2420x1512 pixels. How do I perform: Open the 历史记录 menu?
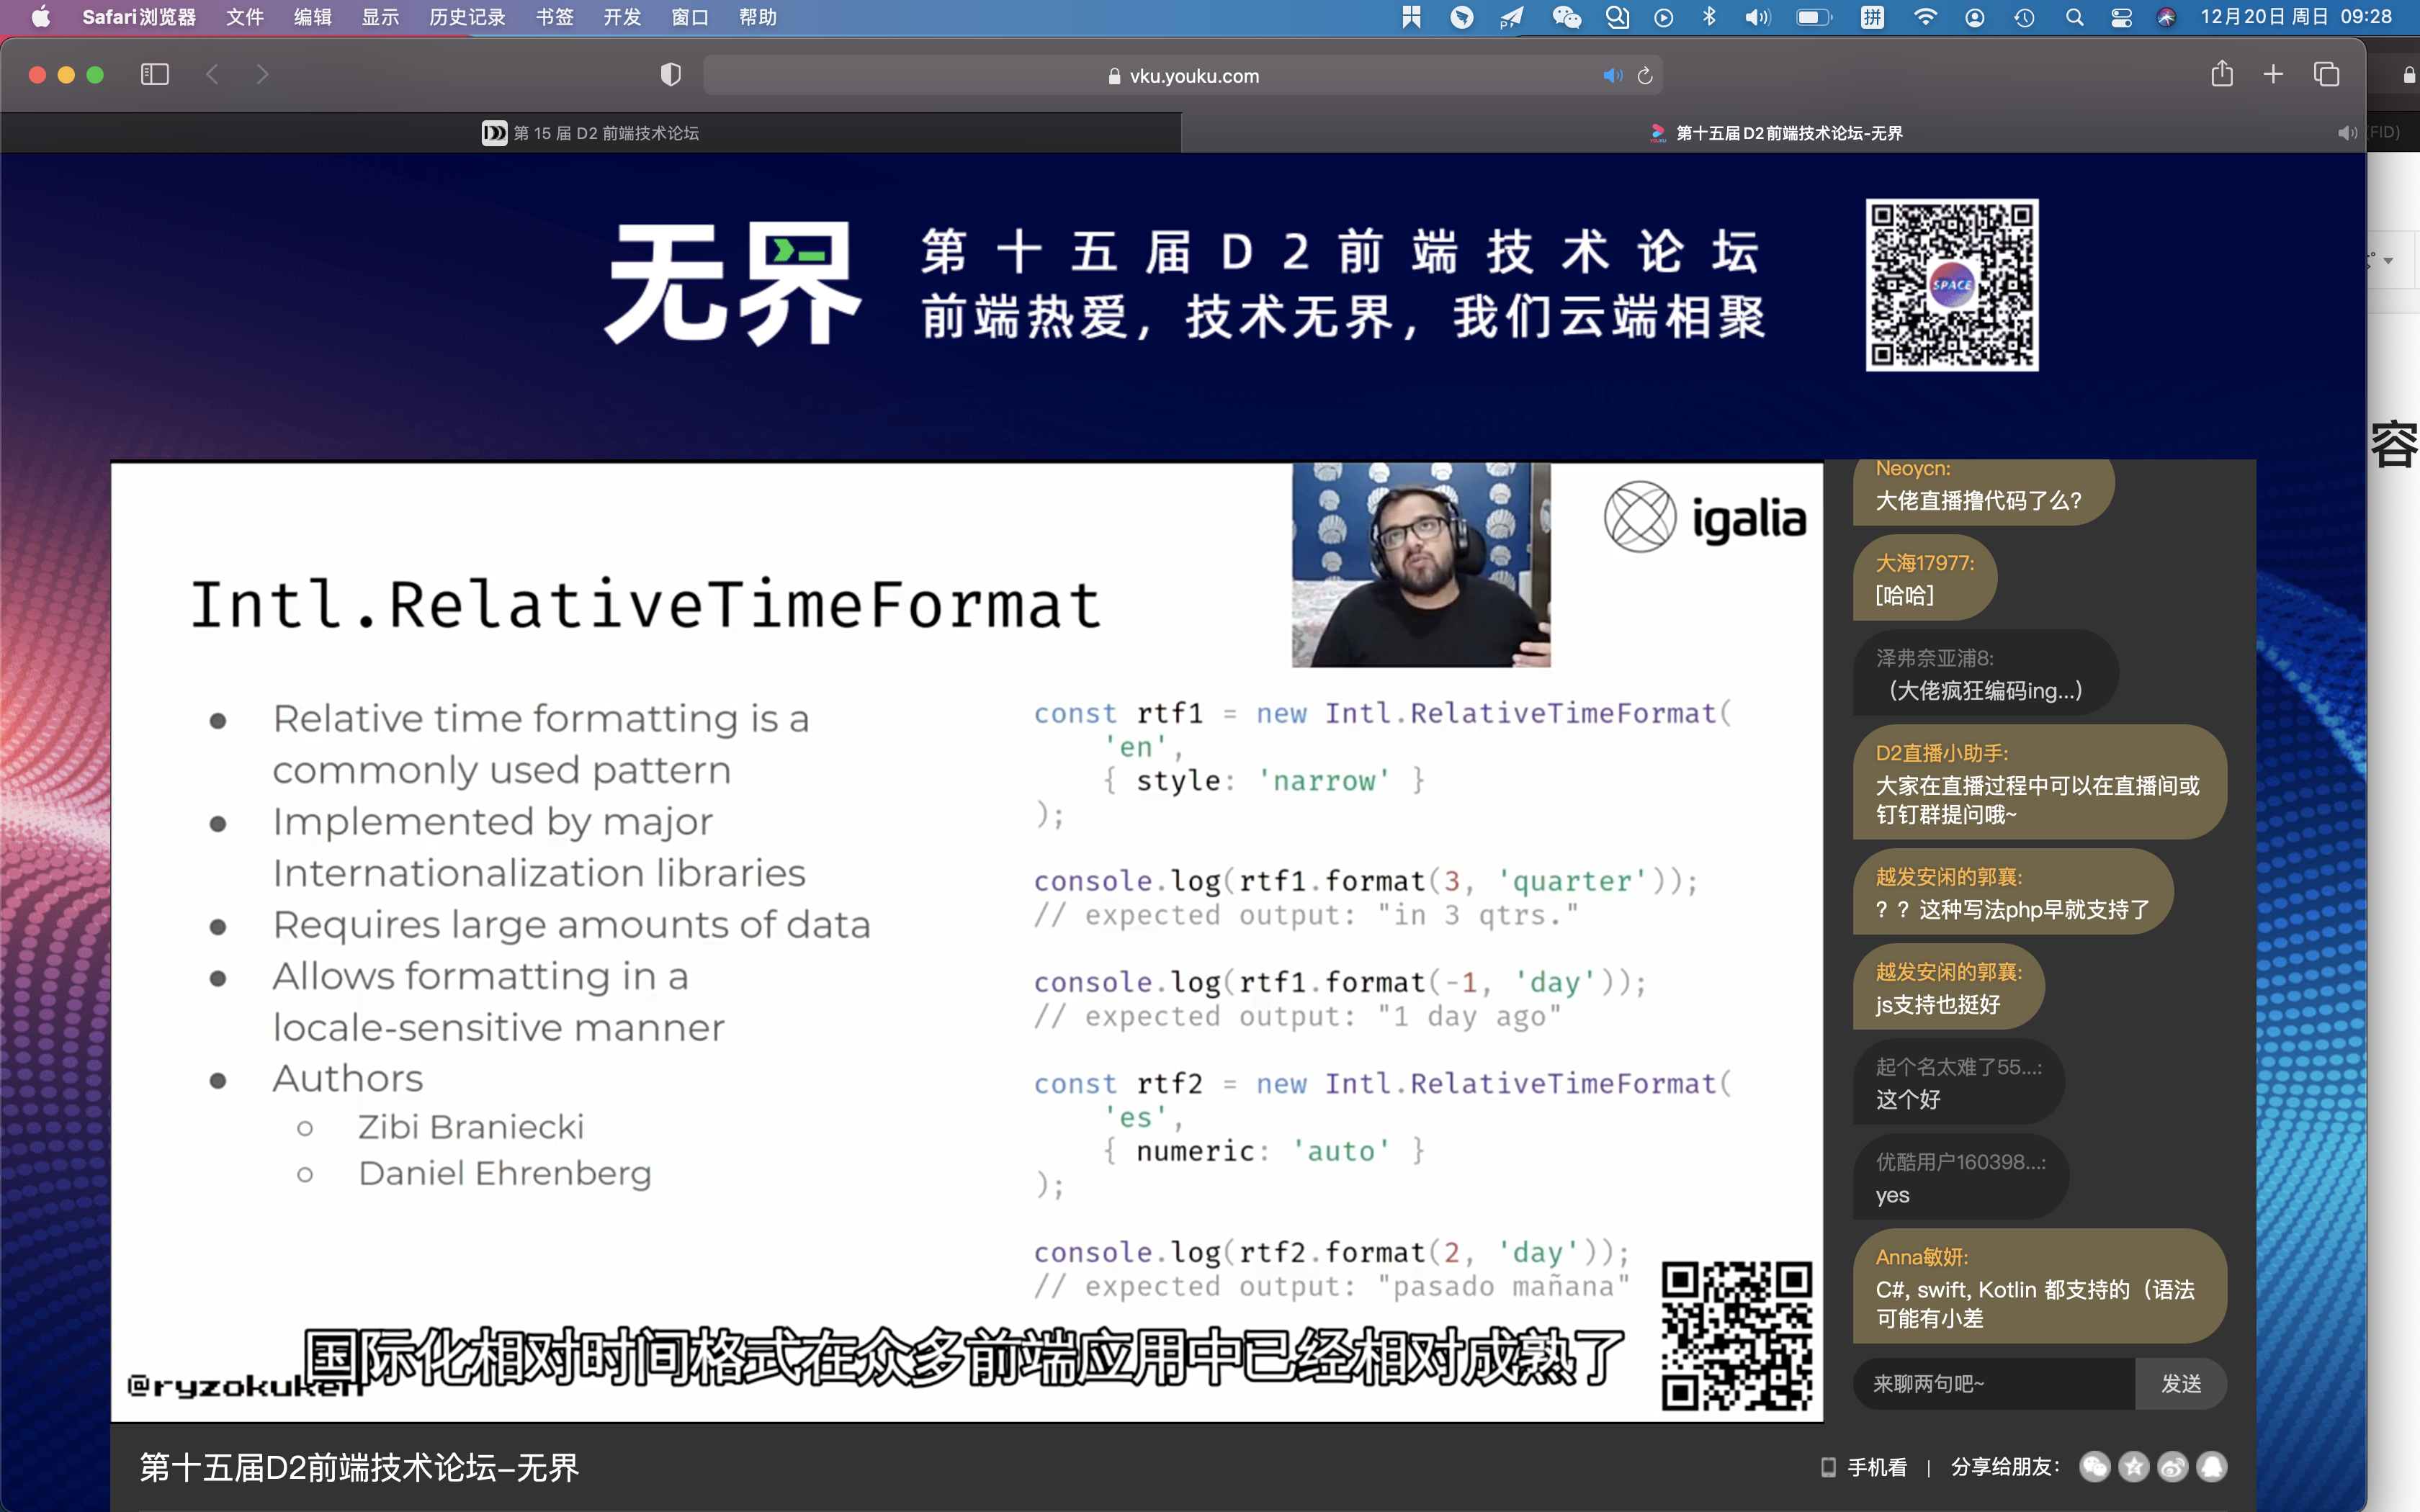pyautogui.click(x=467, y=17)
